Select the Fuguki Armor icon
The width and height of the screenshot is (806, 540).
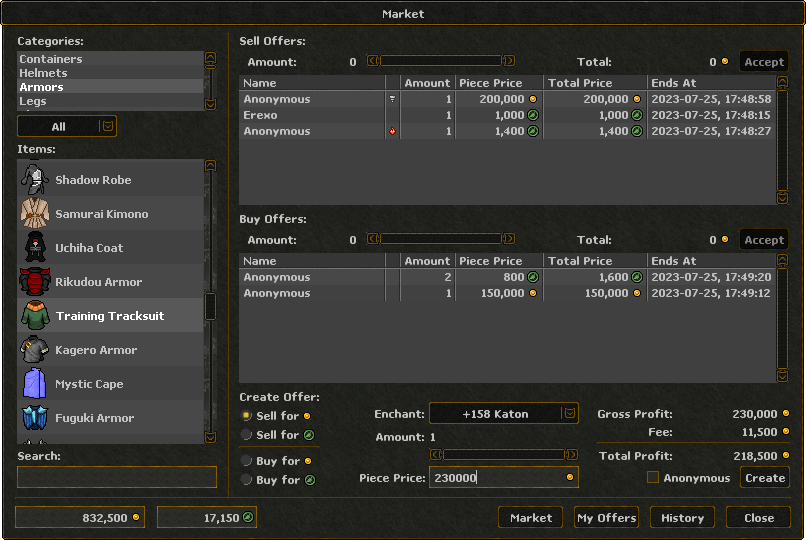(35, 418)
